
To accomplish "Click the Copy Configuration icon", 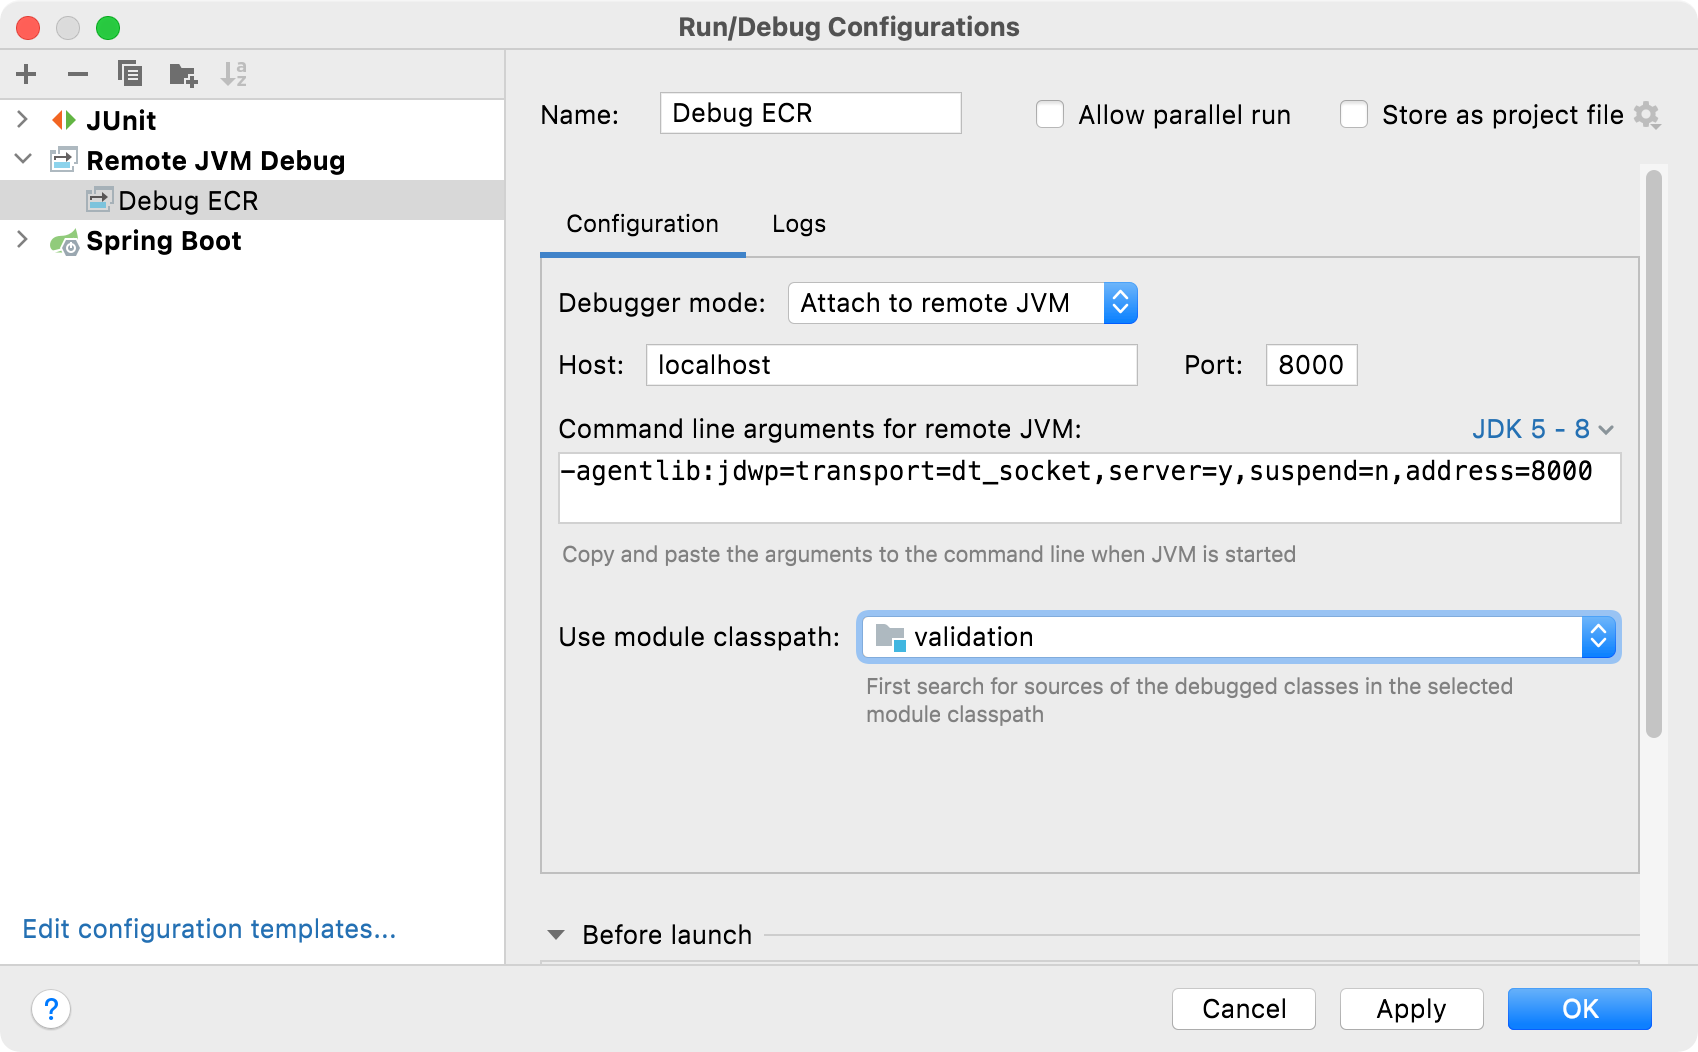I will click(x=130, y=74).
